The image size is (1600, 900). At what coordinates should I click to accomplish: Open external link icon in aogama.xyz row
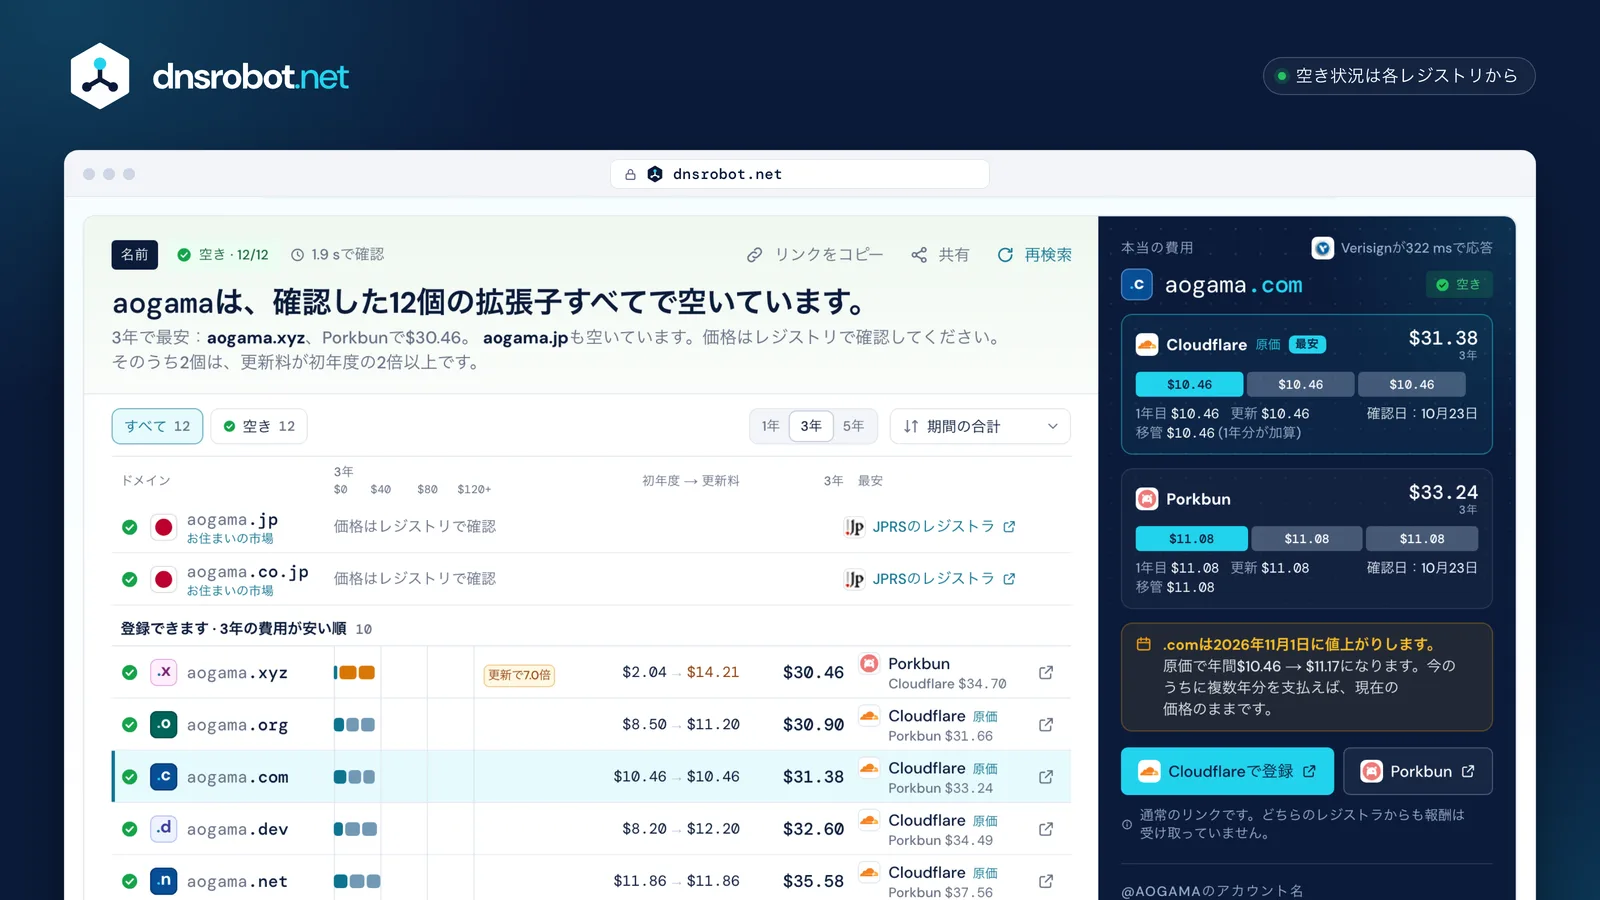tap(1046, 672)
